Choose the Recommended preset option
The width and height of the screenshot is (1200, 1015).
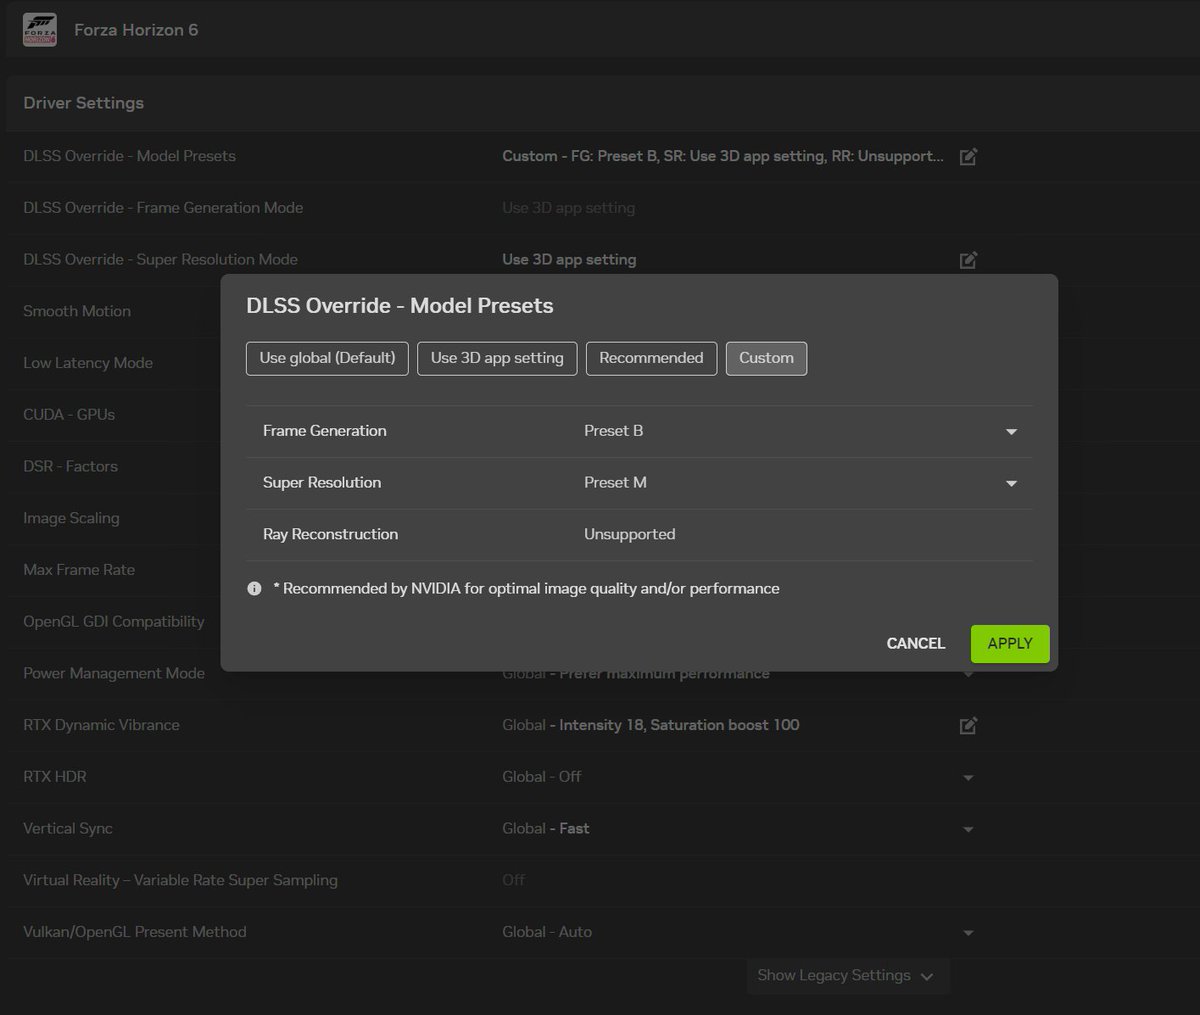[x=651, y=358]
